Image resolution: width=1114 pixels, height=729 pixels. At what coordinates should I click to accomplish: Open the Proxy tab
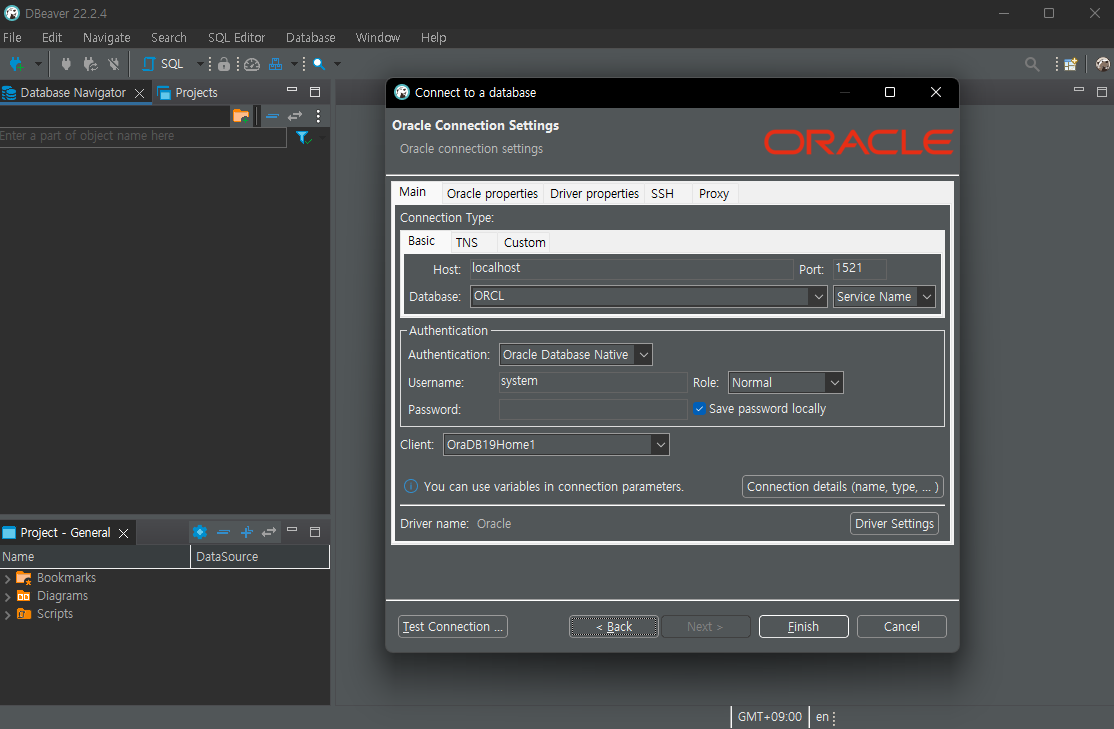(x=714, y=194)
